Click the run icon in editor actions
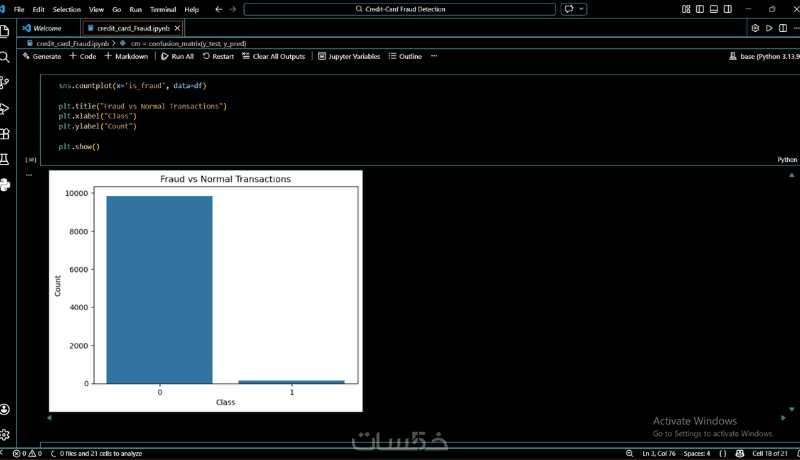The image size is (800, 460). (x=769, y=28)
